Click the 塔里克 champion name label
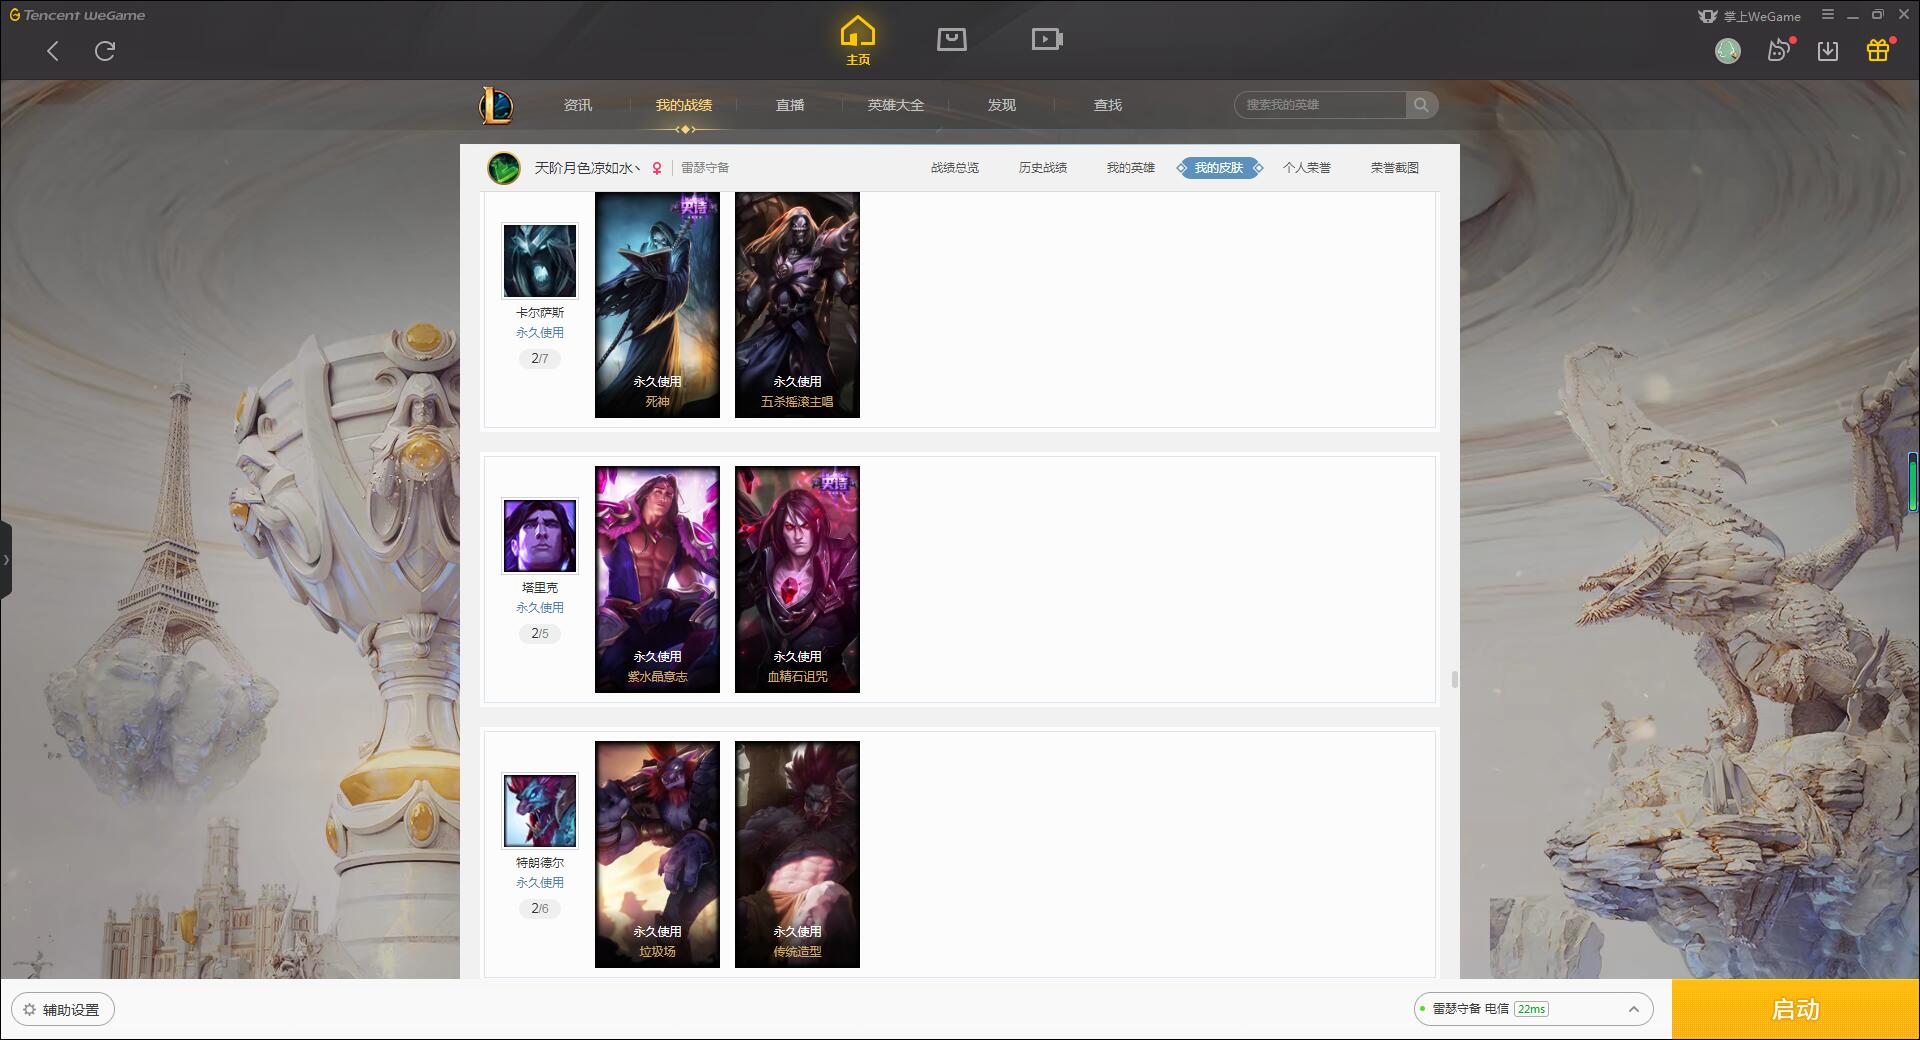 pyautogui.click(x=540, y=588)
